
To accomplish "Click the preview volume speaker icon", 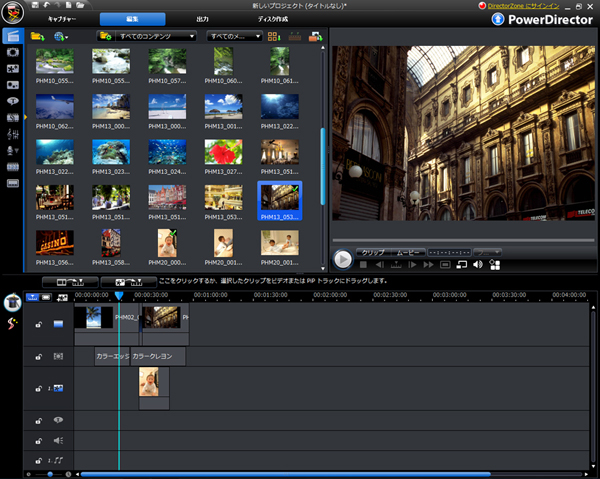I will (478, 264).
